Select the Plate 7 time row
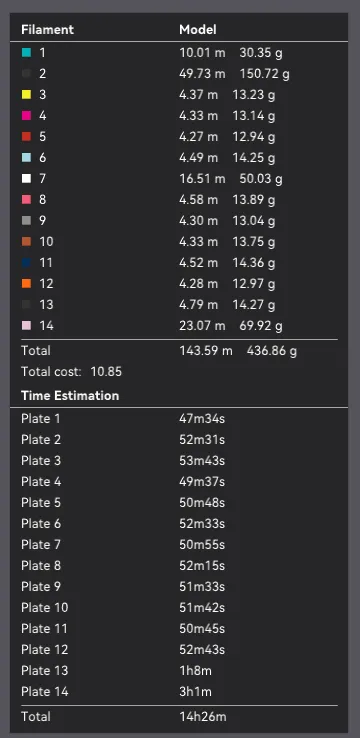Image resolution: width=360 pixels, height=738 pixels. pyautogui.click(x=179, y=545)
